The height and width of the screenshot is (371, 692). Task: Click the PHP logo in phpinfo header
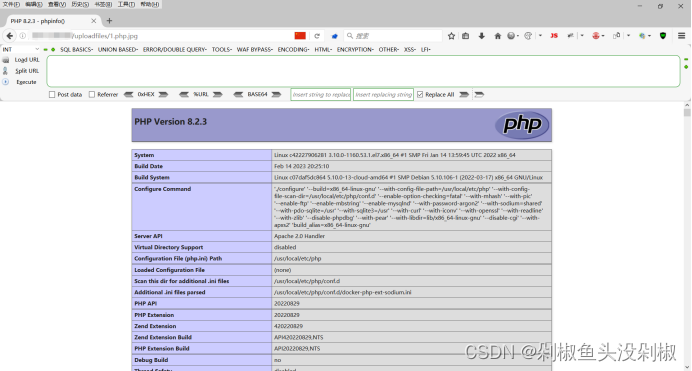(x=522, y=125)
